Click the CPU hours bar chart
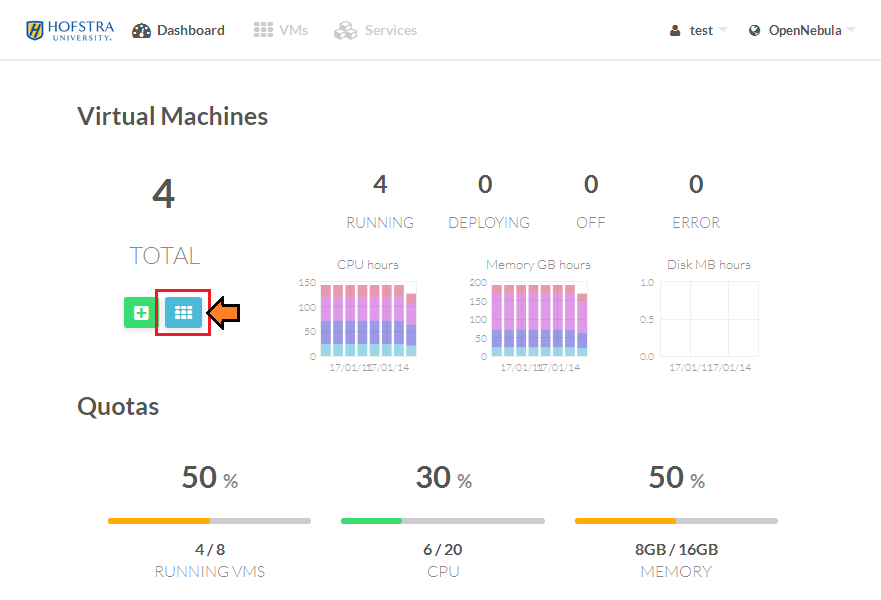 [x=368, y=320]
